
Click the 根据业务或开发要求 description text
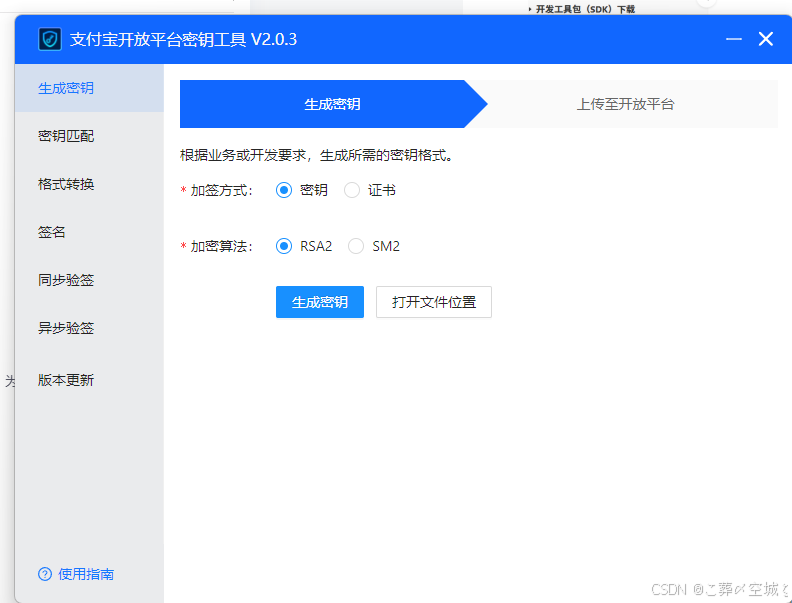point(317,155)
